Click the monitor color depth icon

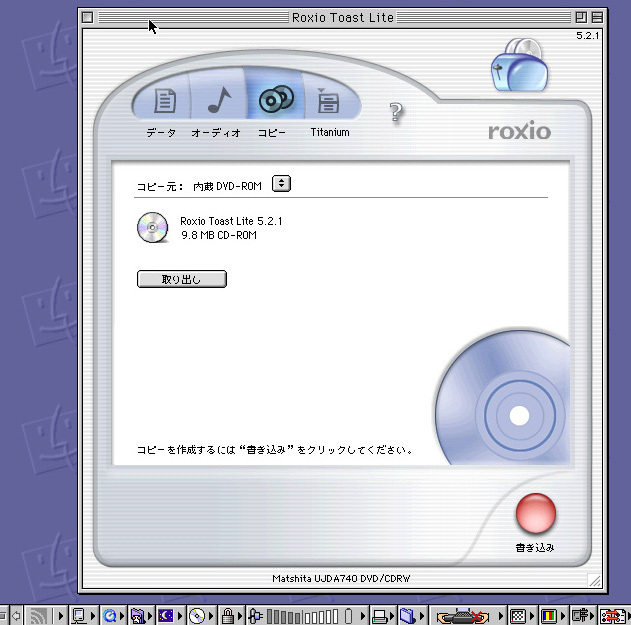pos(549,616)
